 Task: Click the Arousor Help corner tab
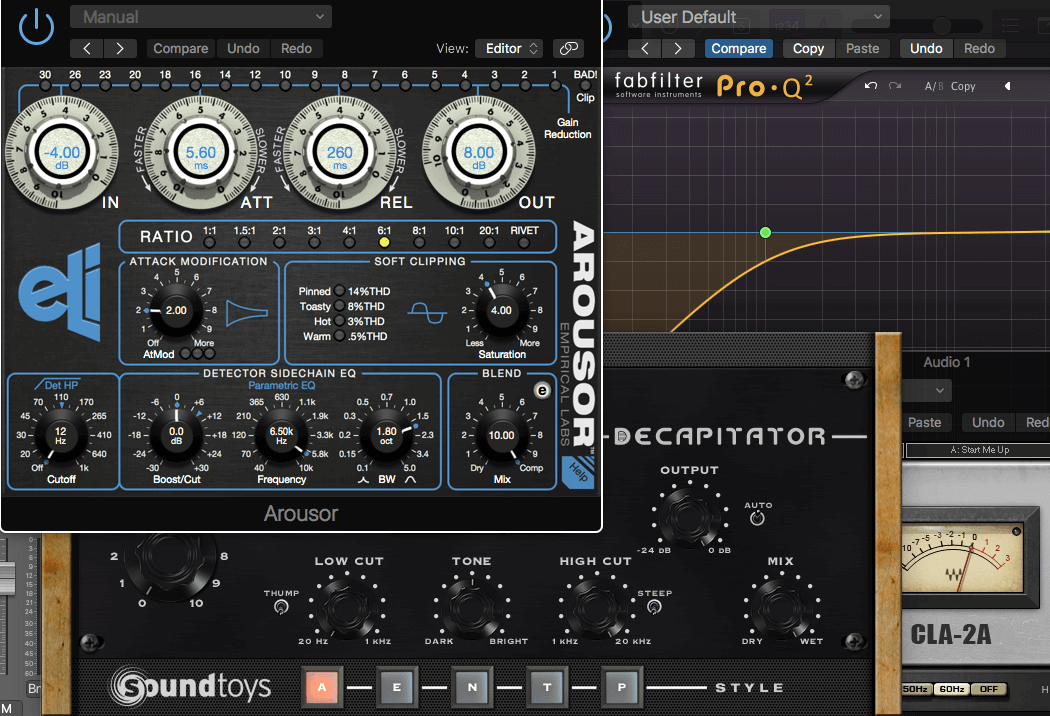[x=578, y=473]
